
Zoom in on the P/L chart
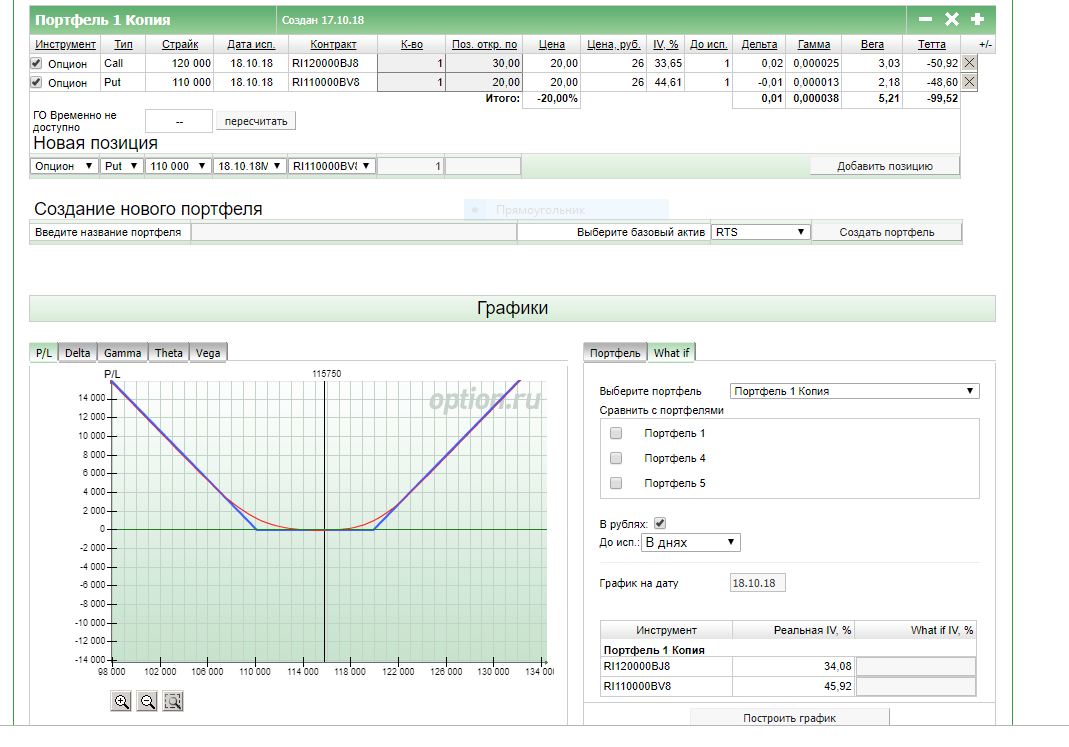coord(121,701)
